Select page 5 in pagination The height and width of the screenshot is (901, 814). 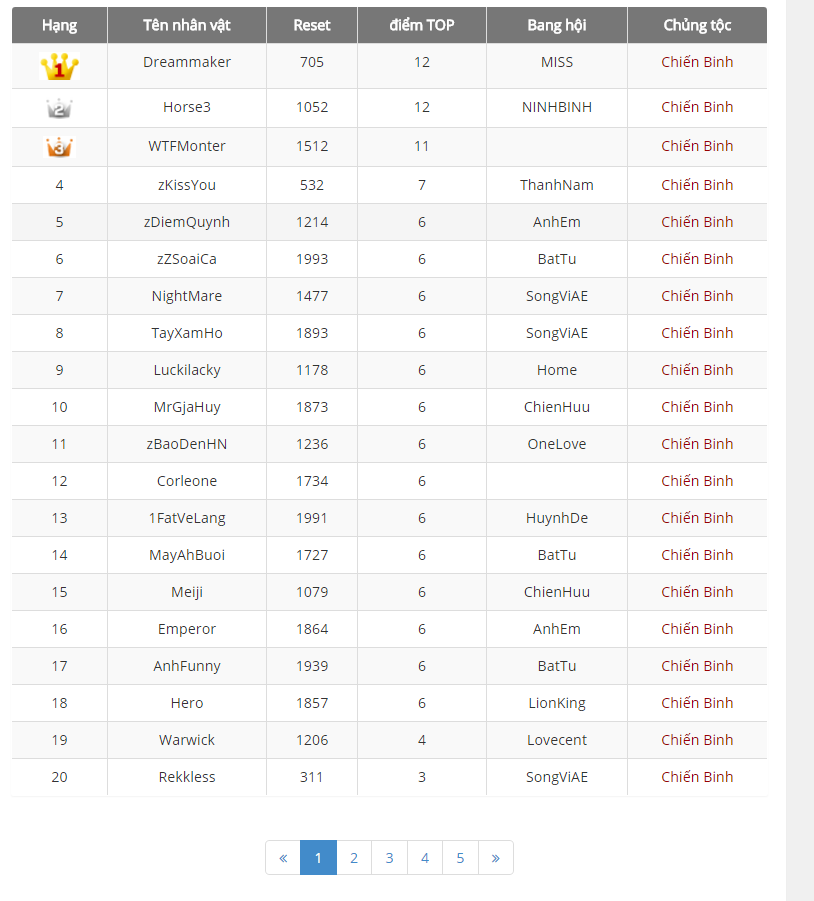pyautogui.click(x=460, y=857)
